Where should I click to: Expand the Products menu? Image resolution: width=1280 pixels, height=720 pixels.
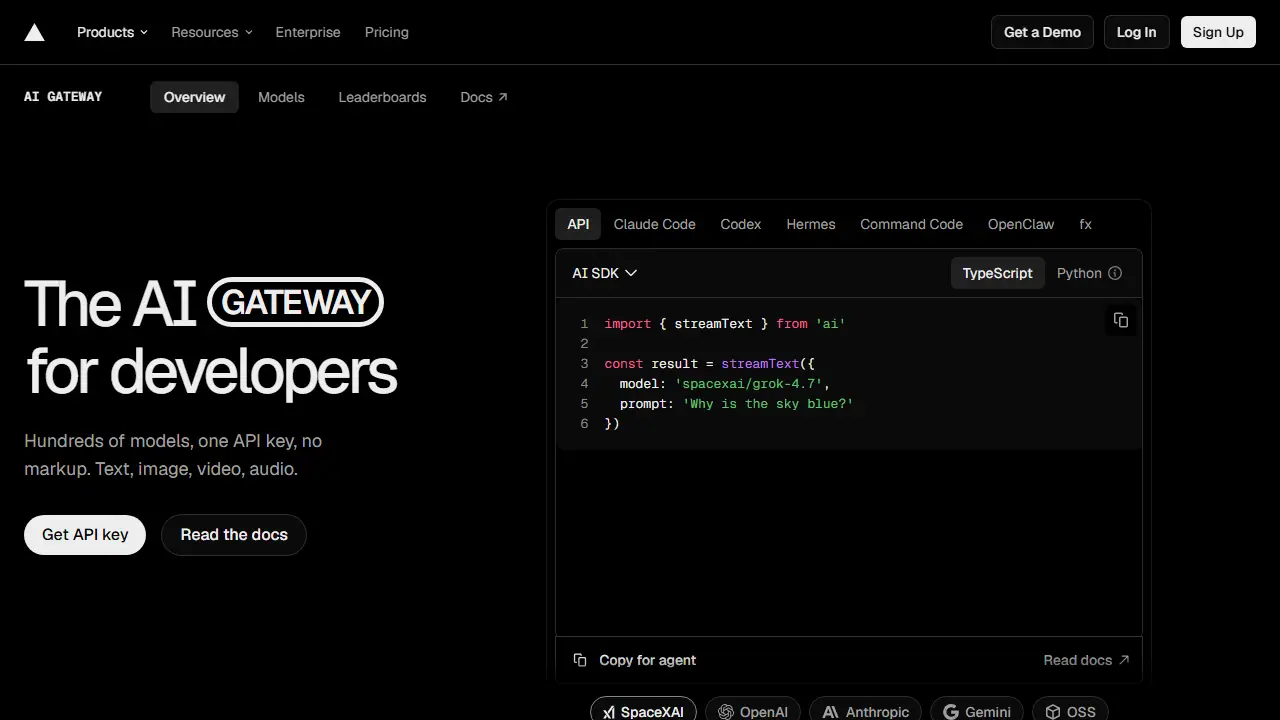click(112, 32)
